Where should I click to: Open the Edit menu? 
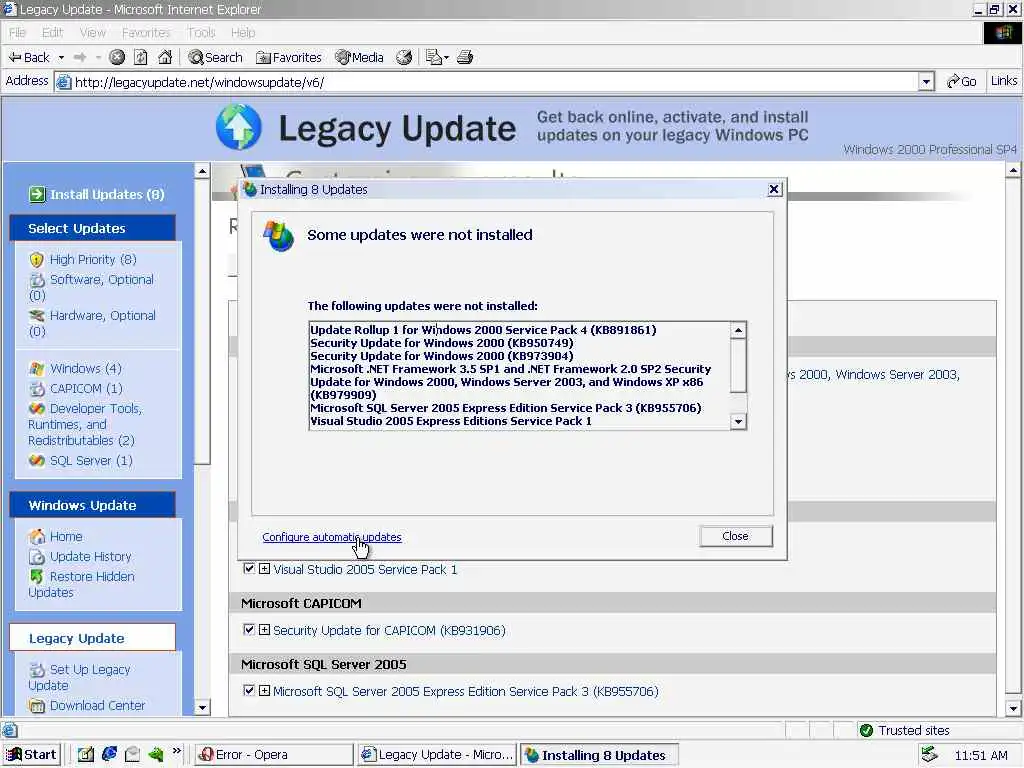tap(52, 33)
